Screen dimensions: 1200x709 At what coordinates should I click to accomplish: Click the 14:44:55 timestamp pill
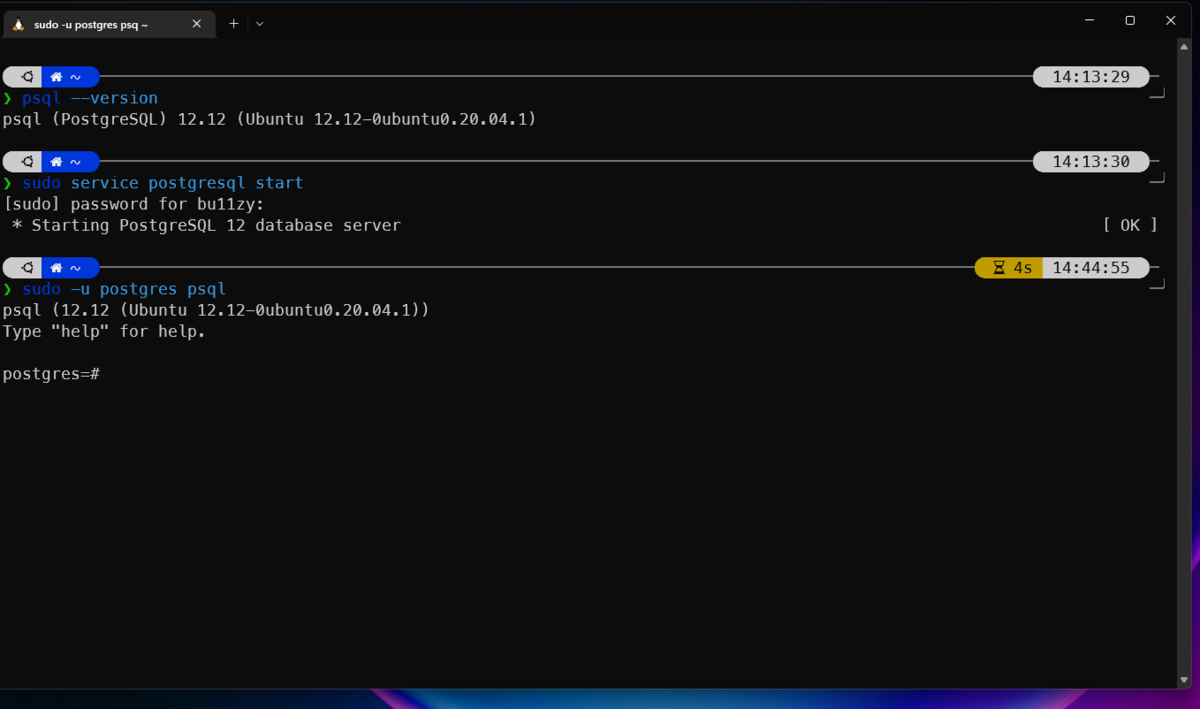click(x=1091, y=267)
